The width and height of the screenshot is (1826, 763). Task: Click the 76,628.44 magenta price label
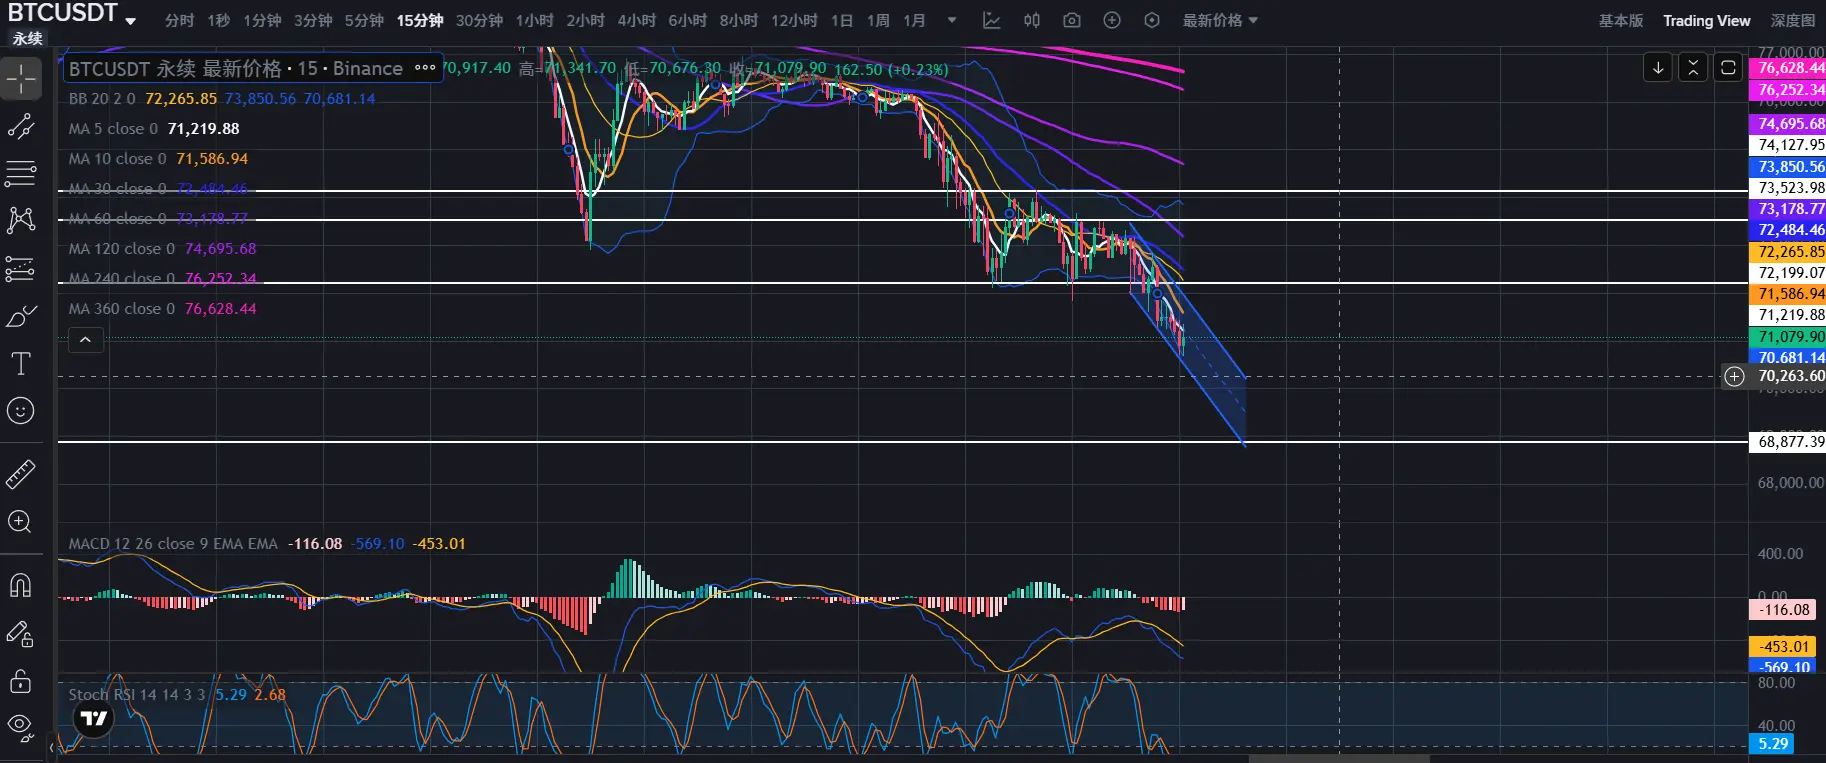(x=1788, y=68)
